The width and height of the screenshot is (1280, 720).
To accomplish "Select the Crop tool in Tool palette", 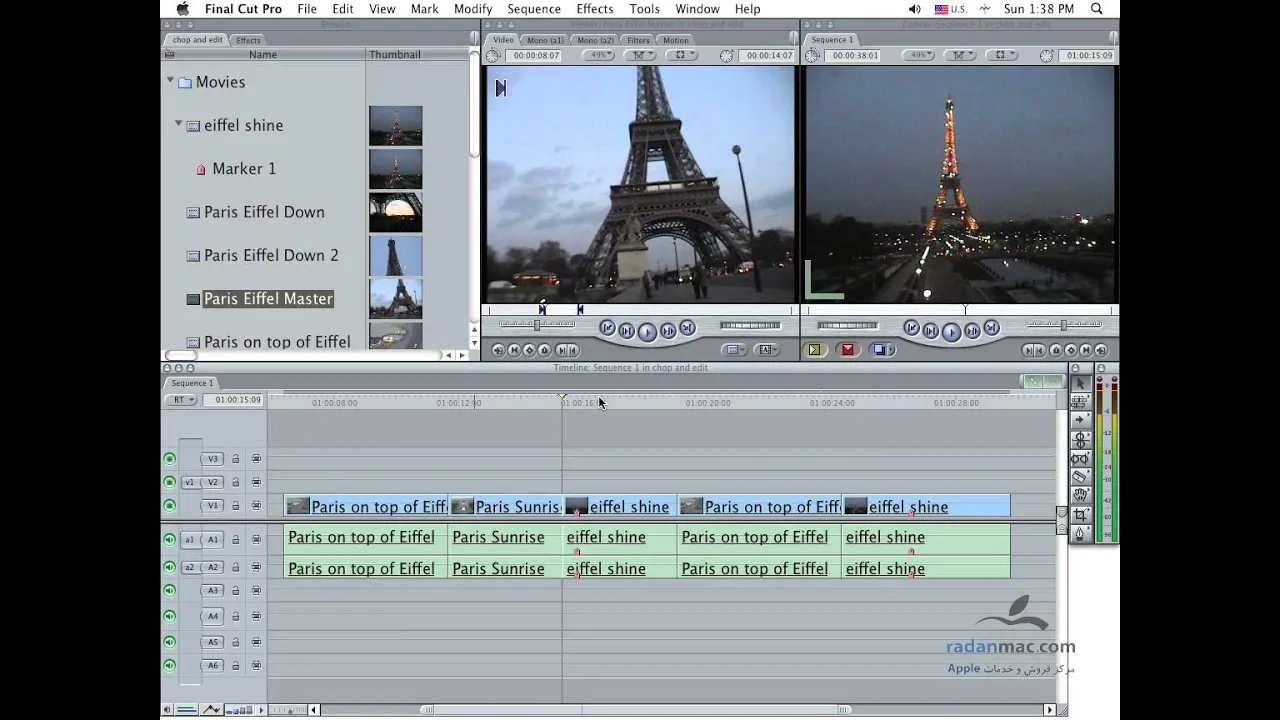I will click(x=1080, y=515).
